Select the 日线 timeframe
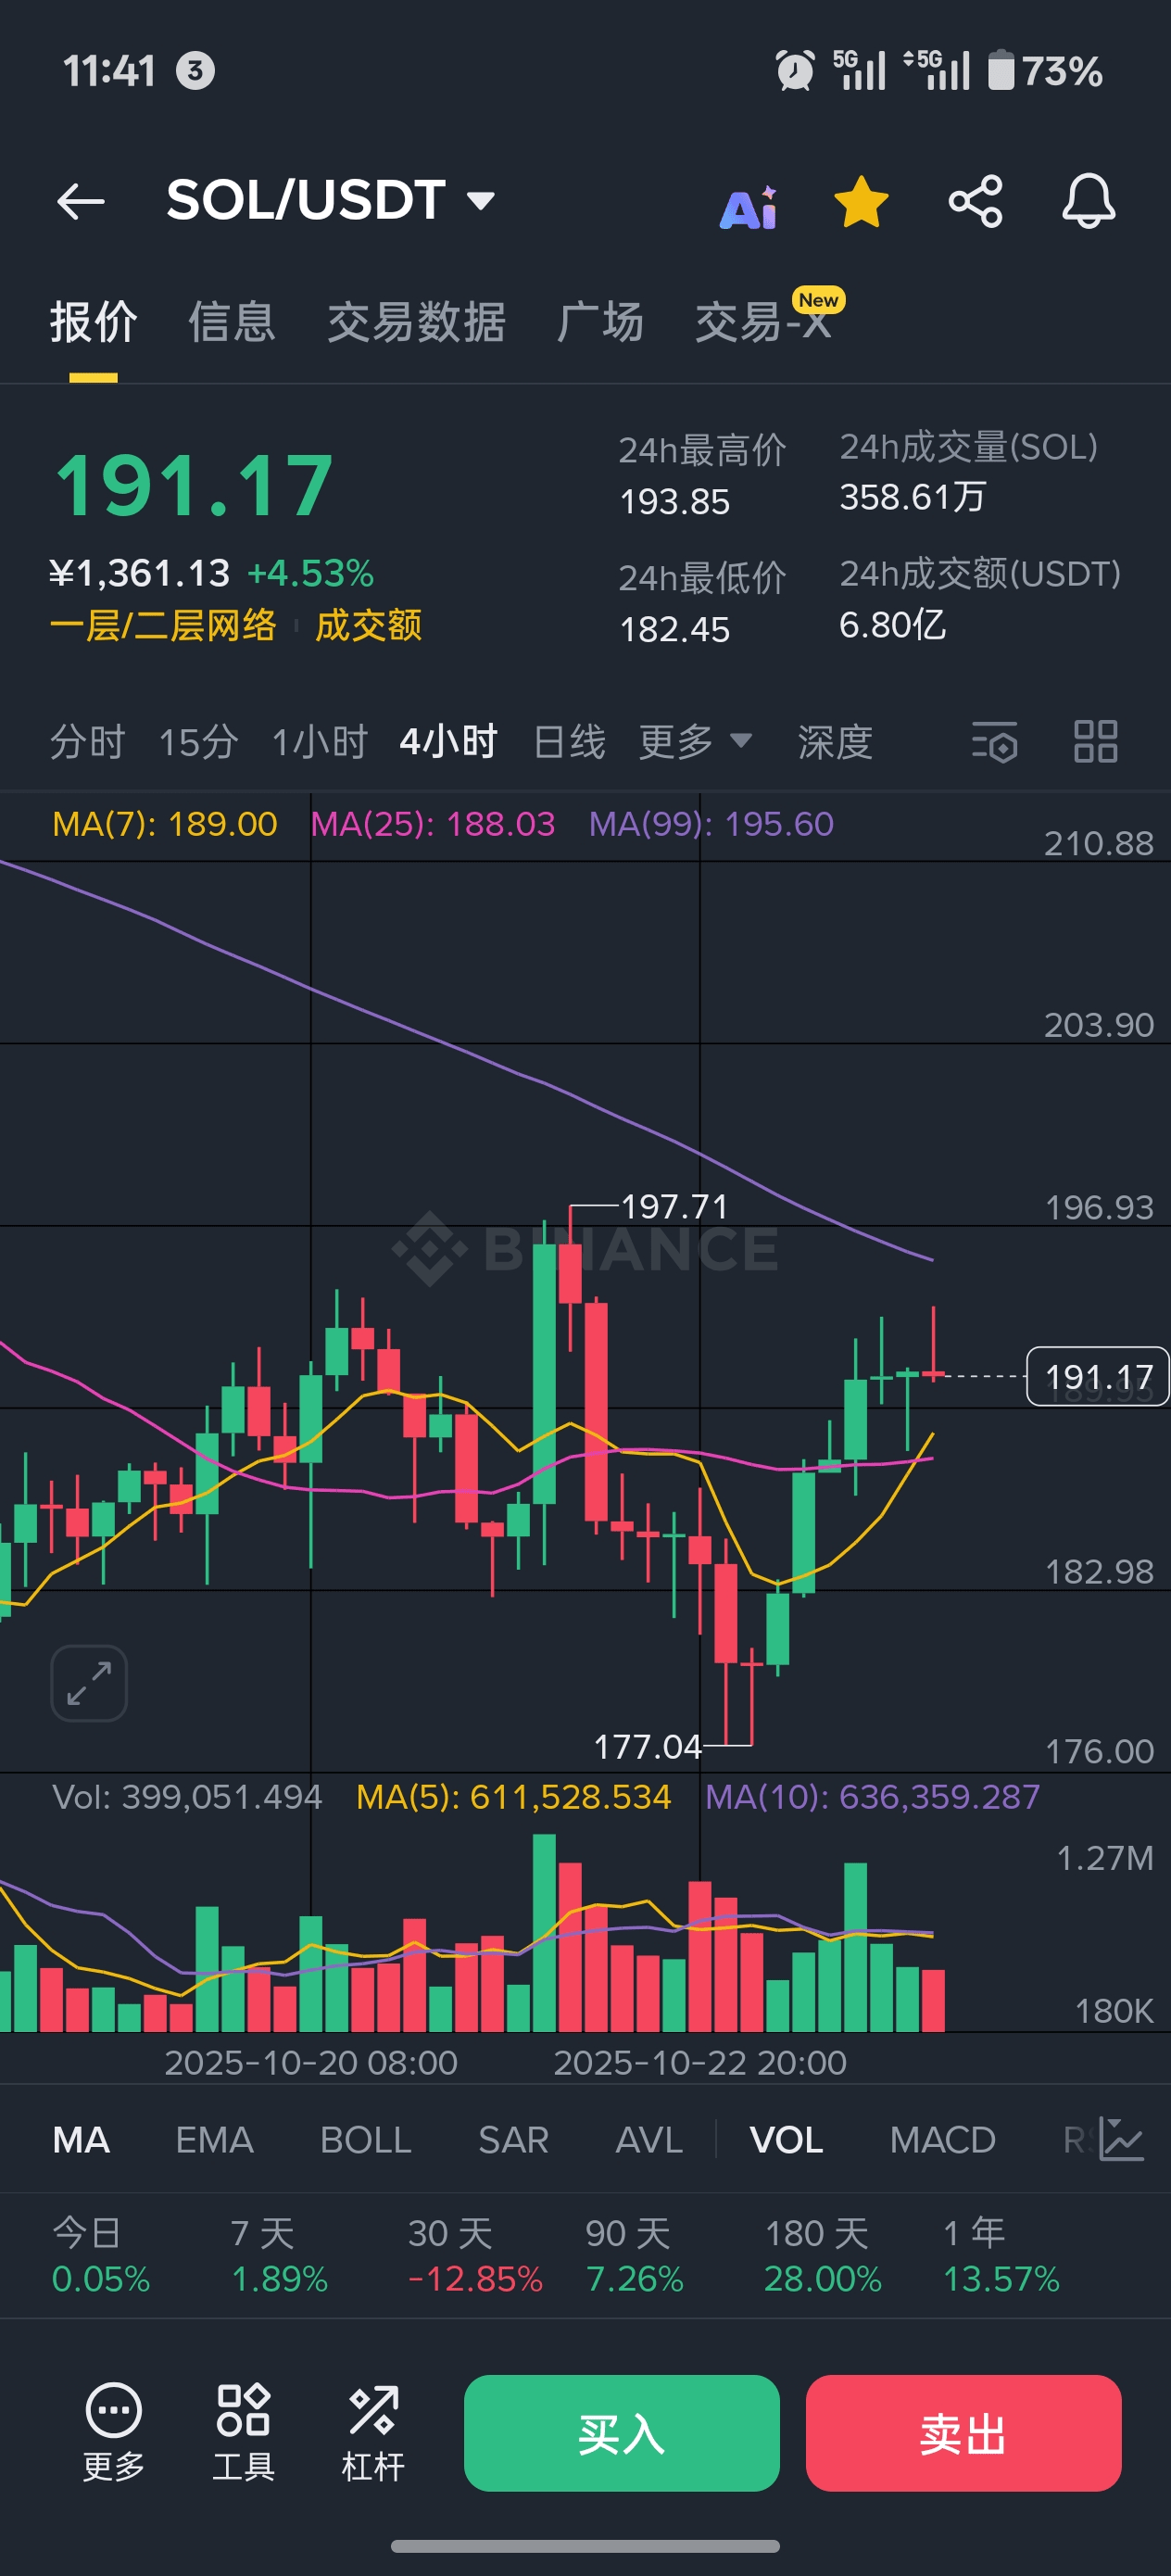 coord(569,742)
